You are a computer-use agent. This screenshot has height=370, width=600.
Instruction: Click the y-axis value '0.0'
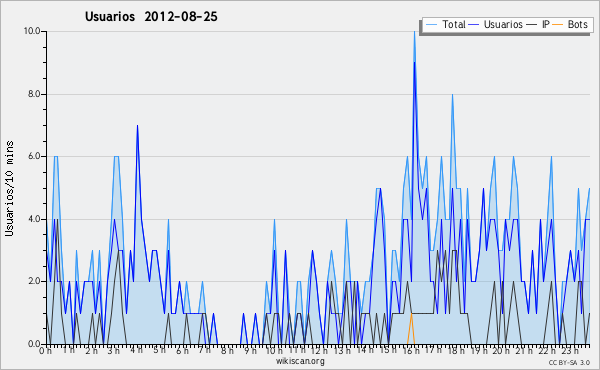[x=34, y=344]
